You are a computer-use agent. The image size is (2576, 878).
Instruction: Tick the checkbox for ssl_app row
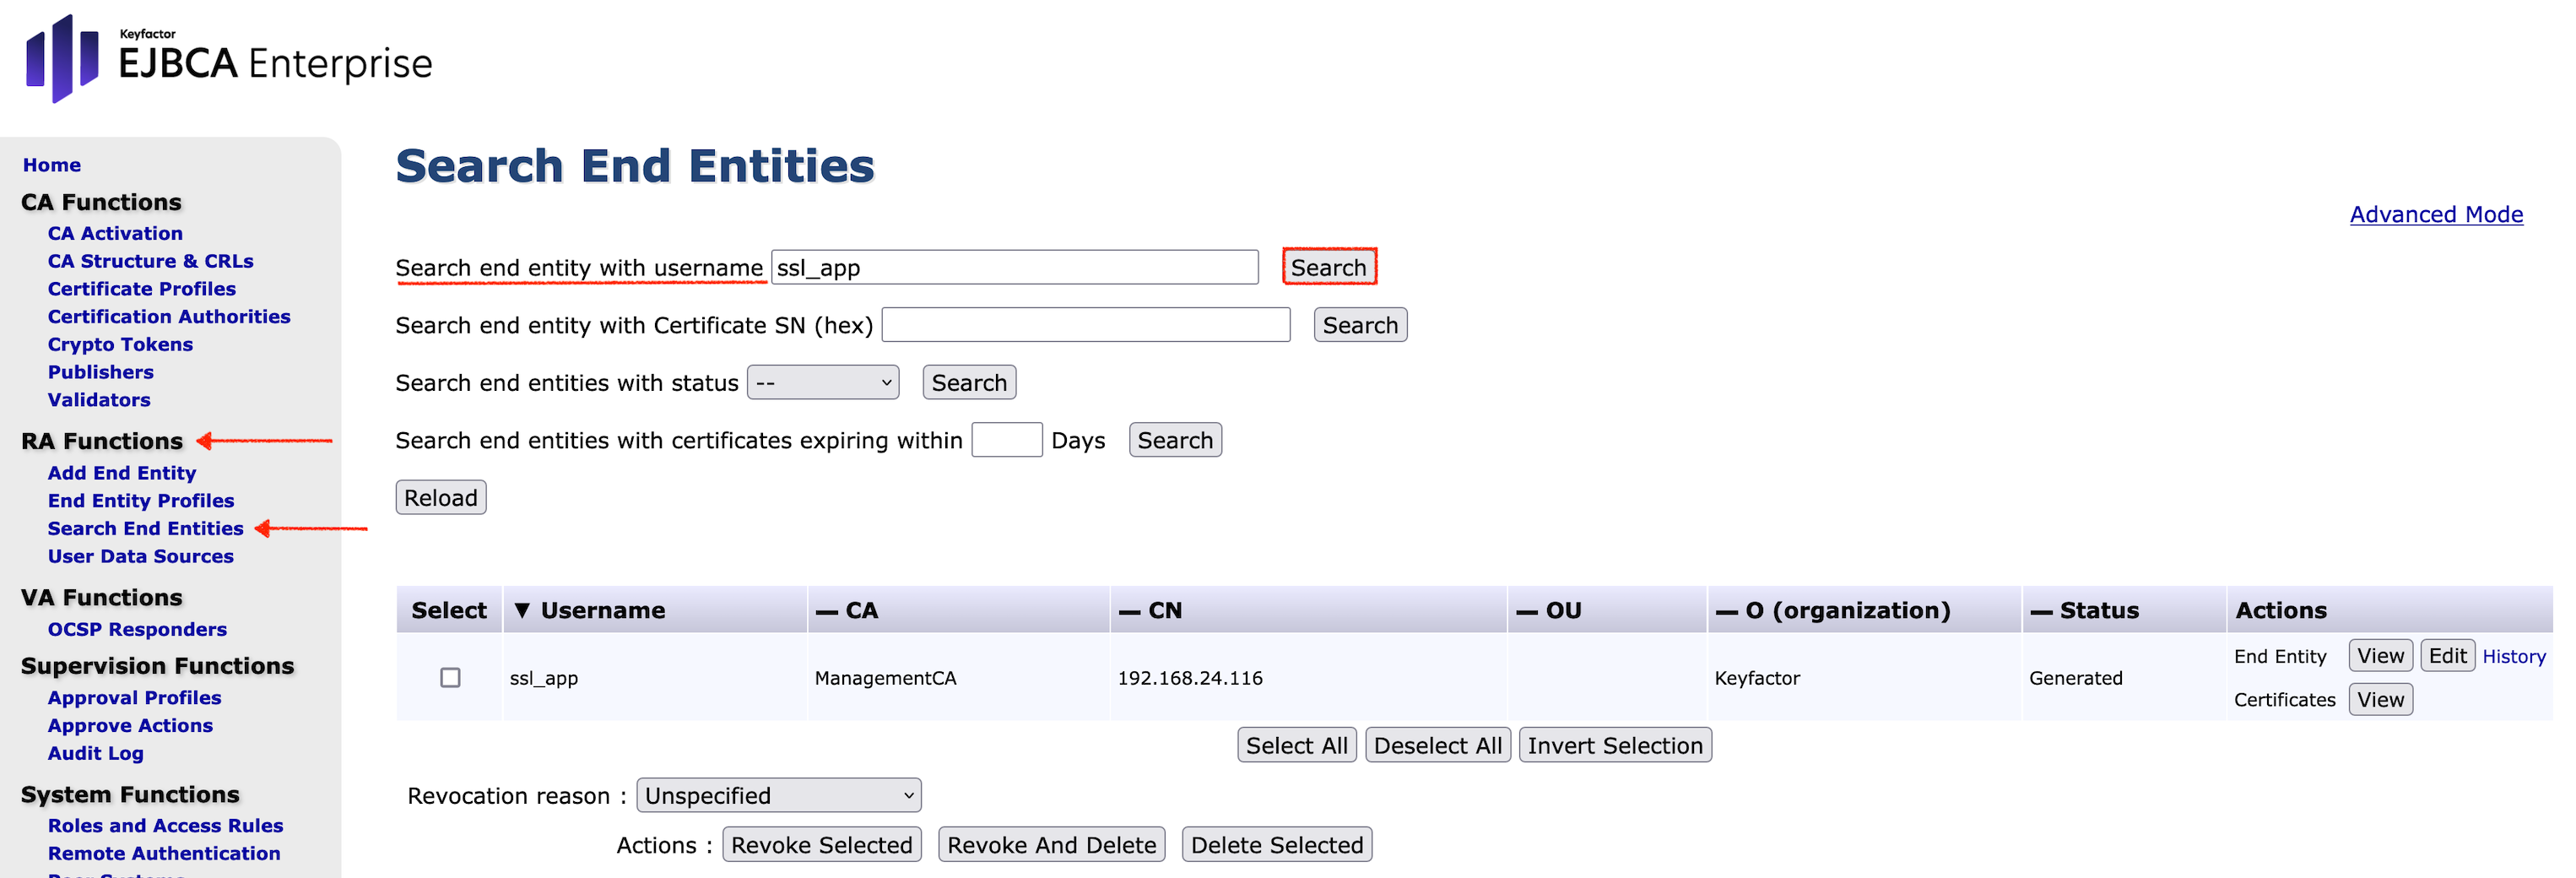(x=450, y=678)
